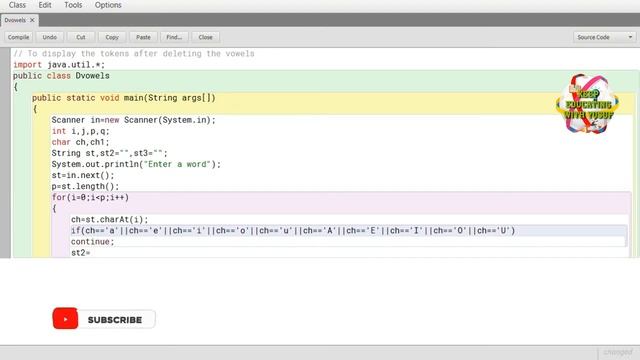Image resolution: width=640 pixels, height=360 pixels.
Task: Click the 'public class Dvowels' declaration
Action: [61, 76]
